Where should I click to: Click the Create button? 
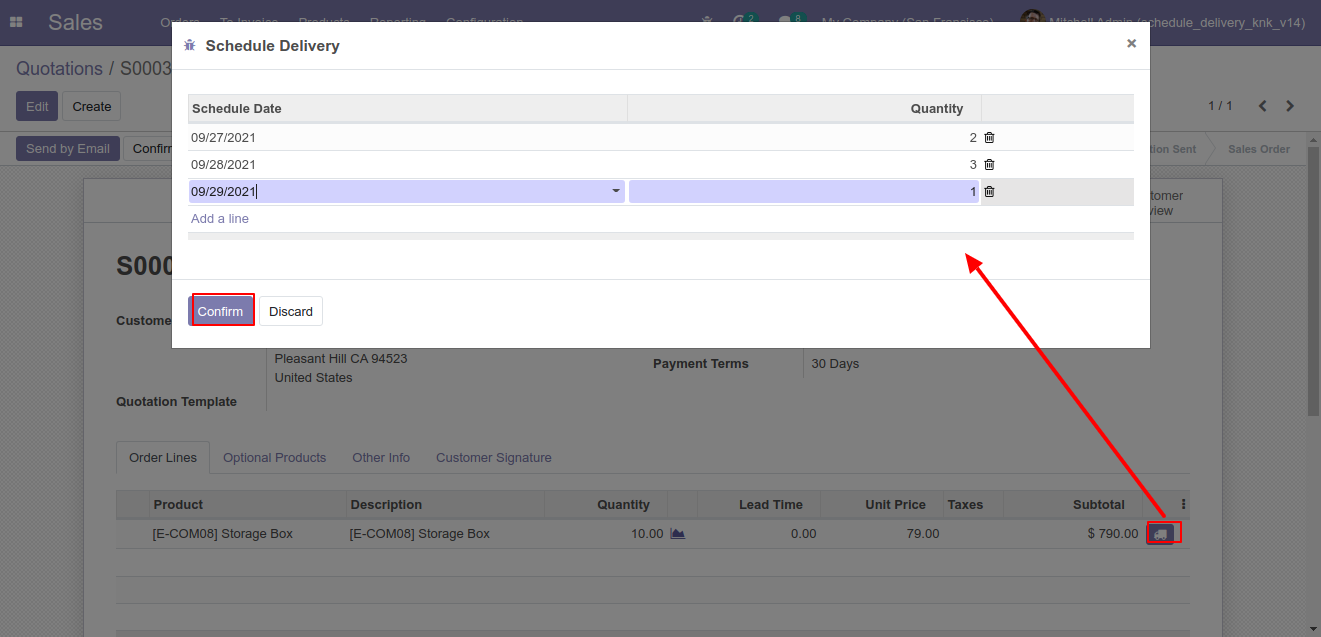[92, 106]
